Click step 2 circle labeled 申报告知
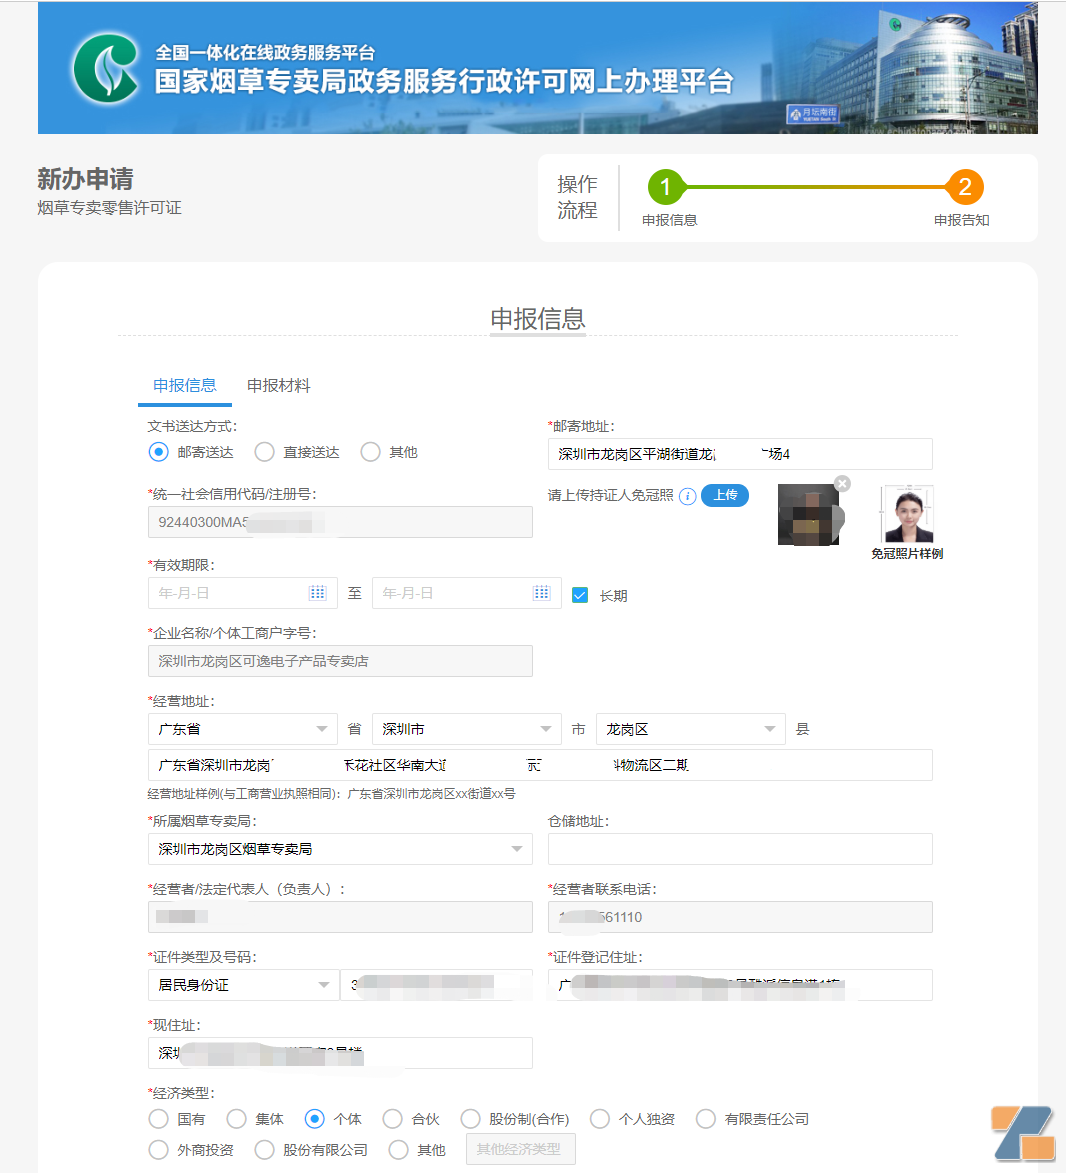The width and height of the screenshot is (1066, 1173). coord(962,186)
